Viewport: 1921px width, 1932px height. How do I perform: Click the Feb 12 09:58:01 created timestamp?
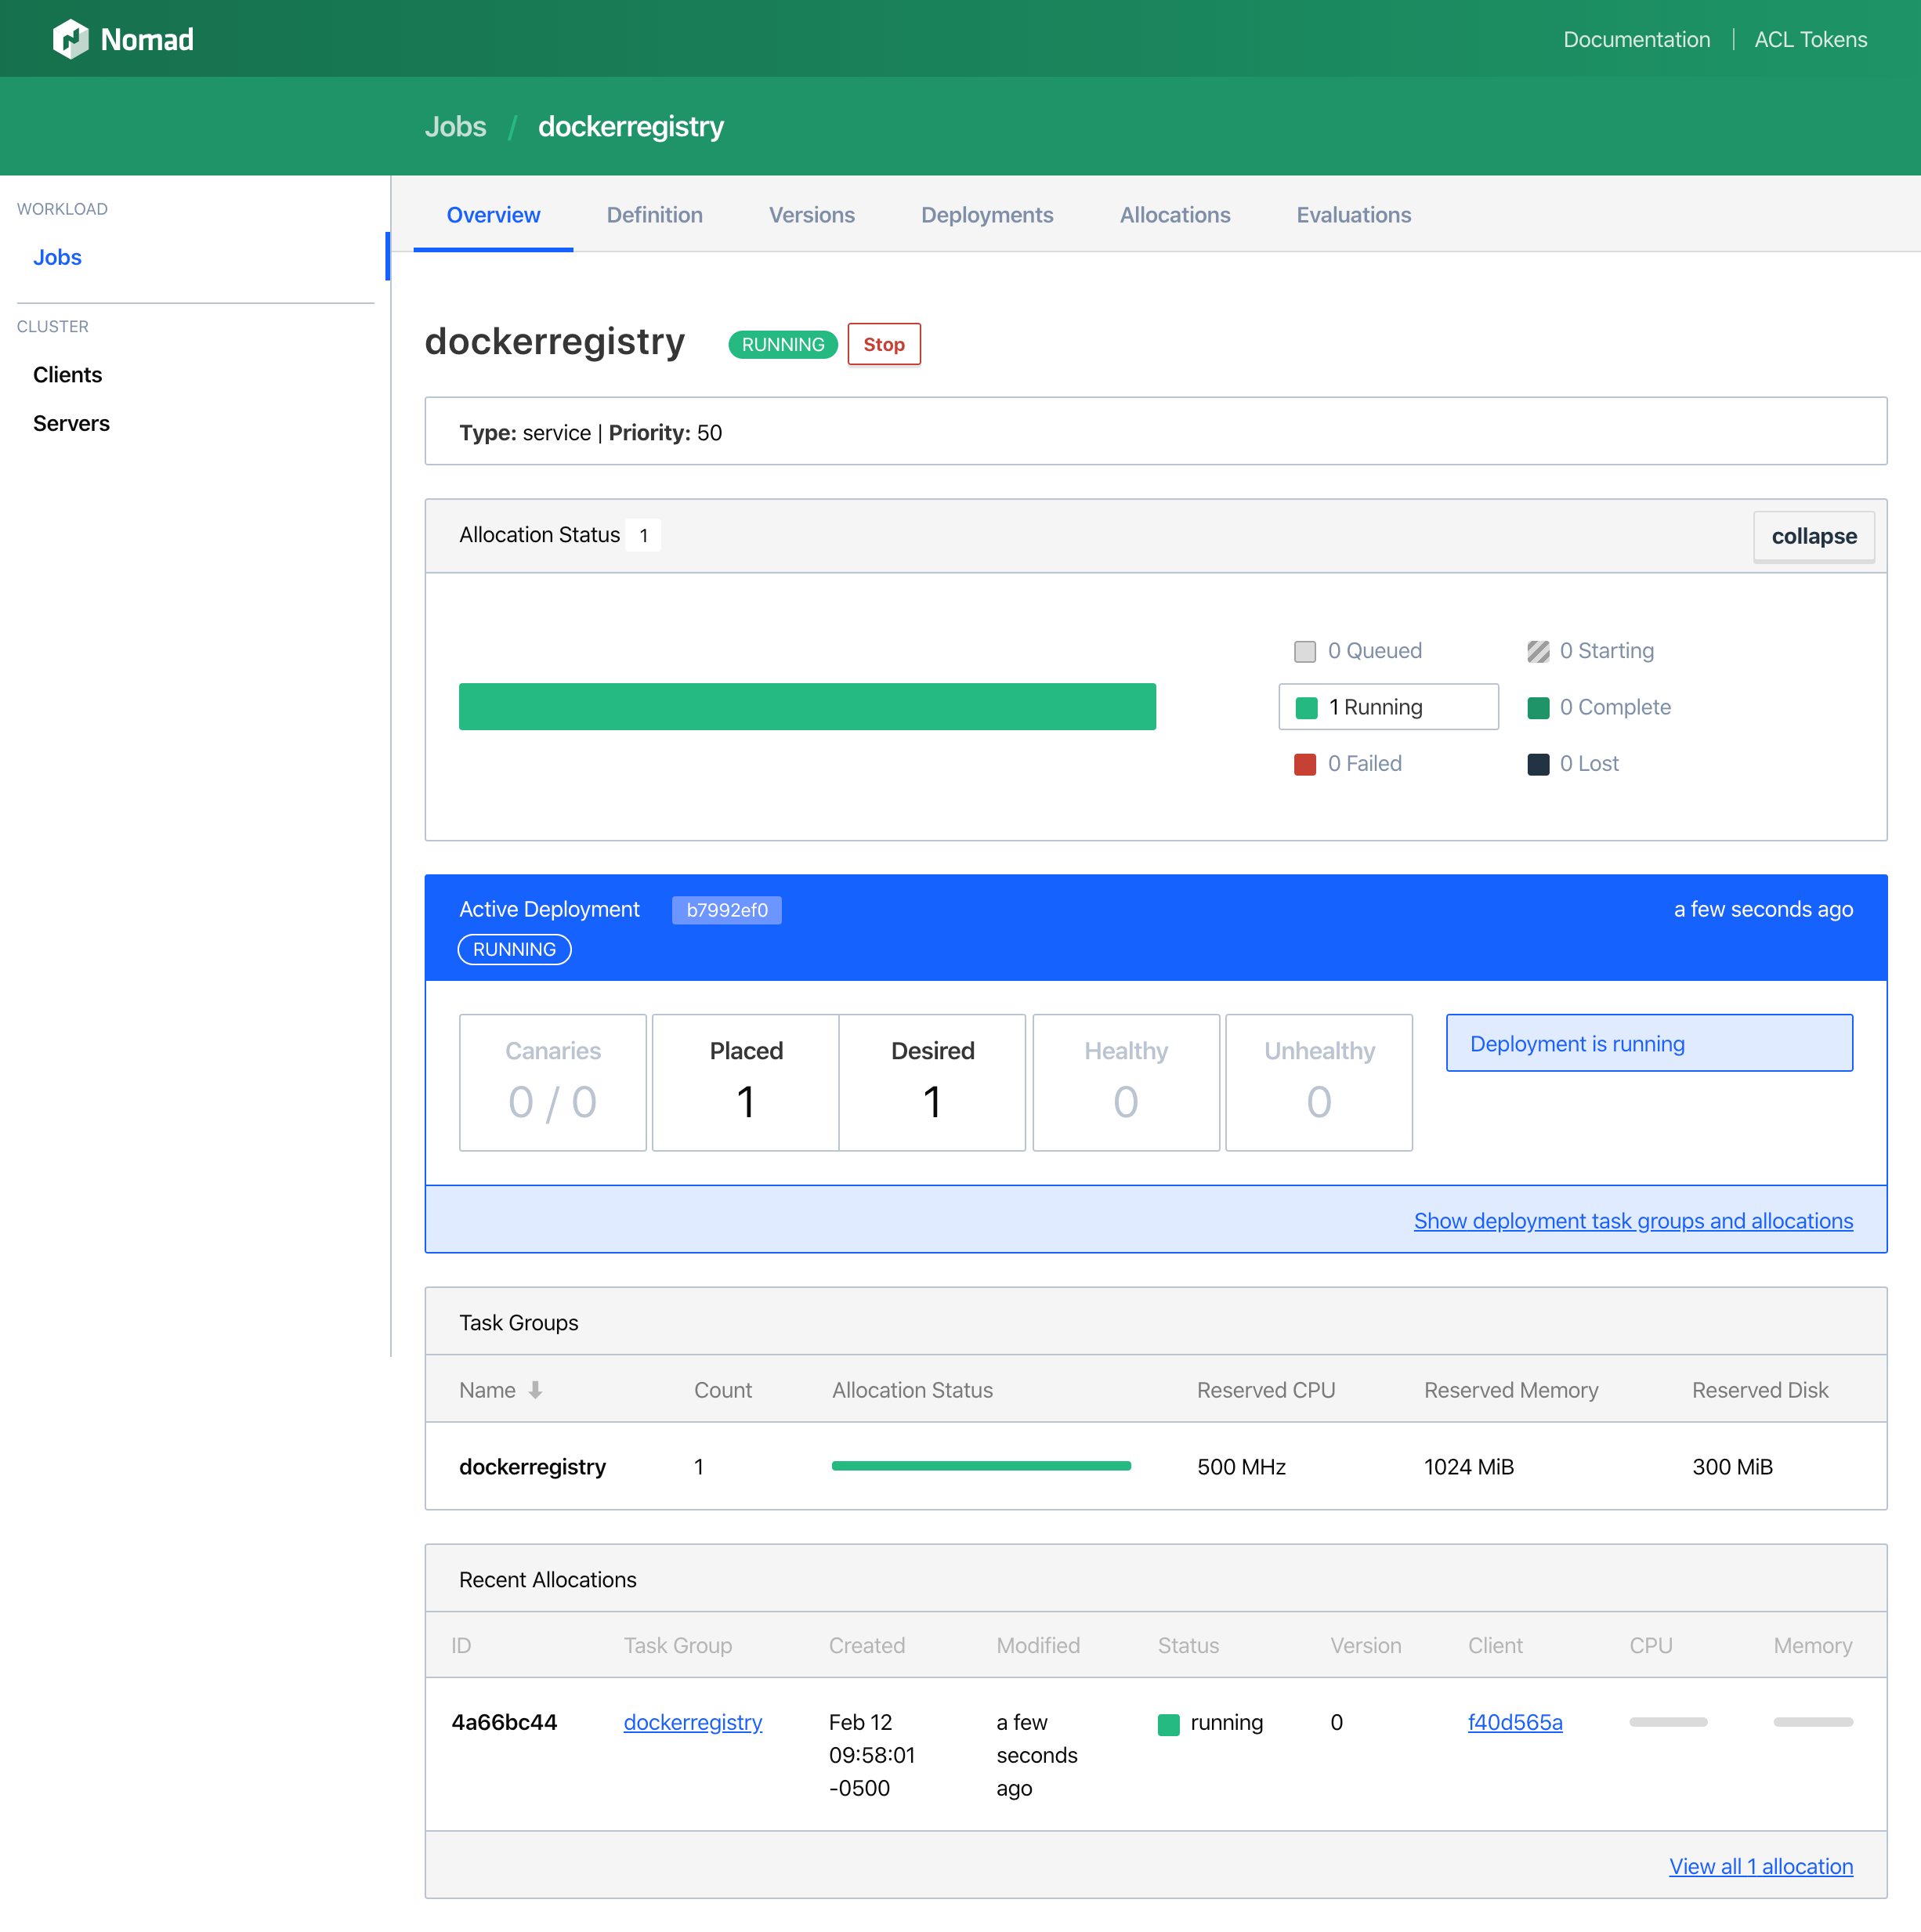point(871,1755)
